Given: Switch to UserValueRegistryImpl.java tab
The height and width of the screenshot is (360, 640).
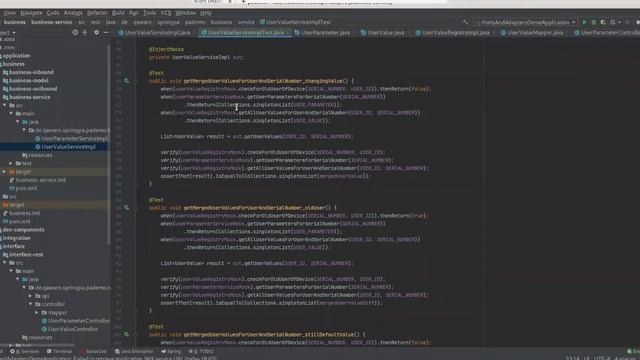Looking at the screenshot, I should click(452, 32).
